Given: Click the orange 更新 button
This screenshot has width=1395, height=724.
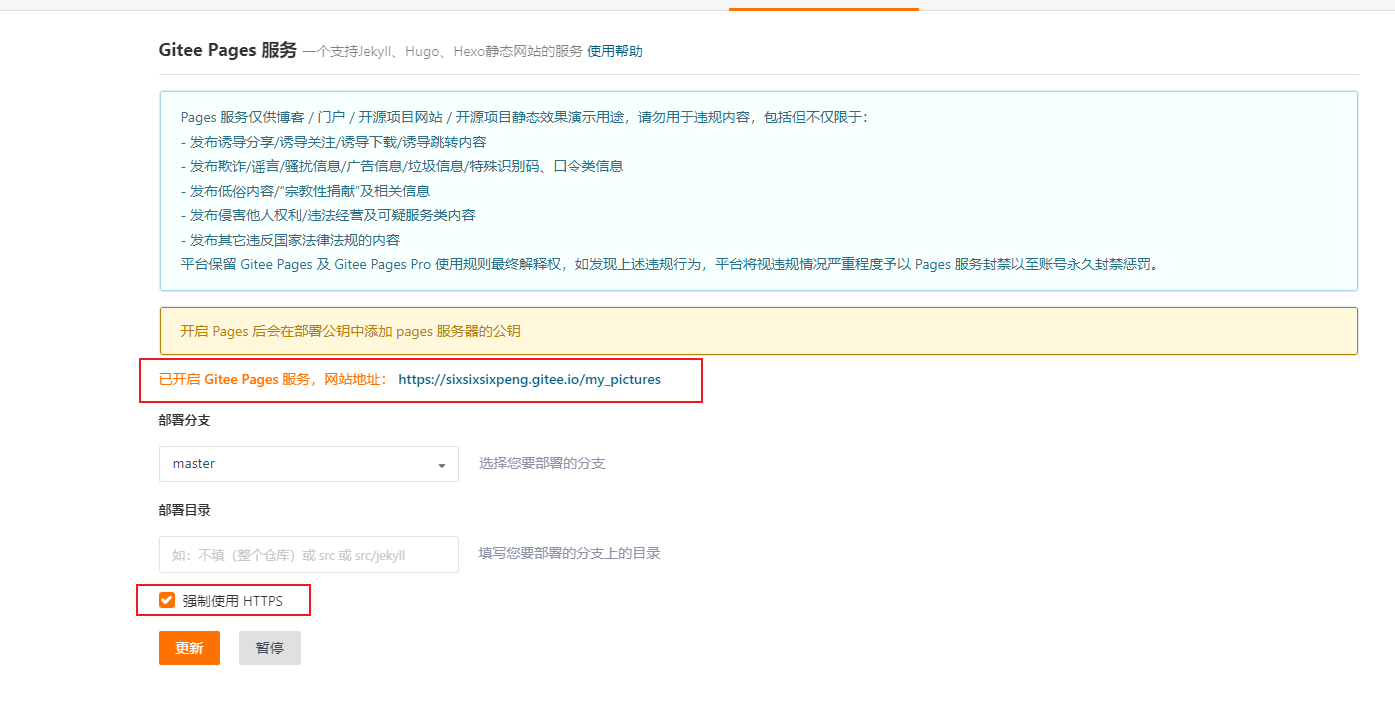Looking at the screenshot, I should (189, 648).
